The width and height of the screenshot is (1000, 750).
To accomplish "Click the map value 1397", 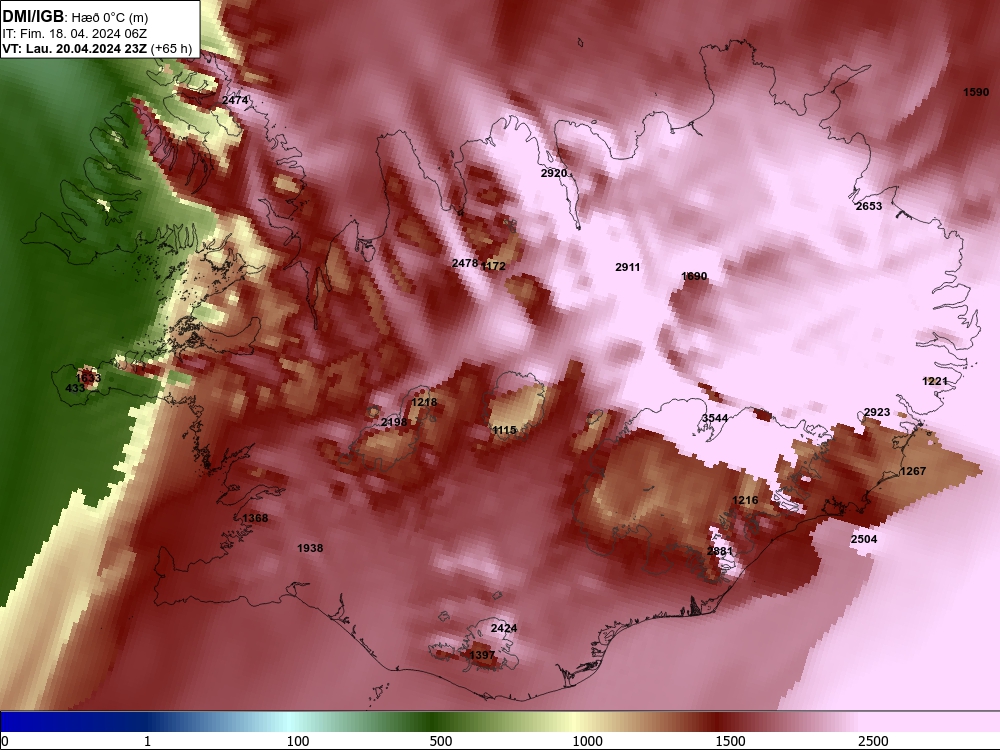I will coord(482,655).
